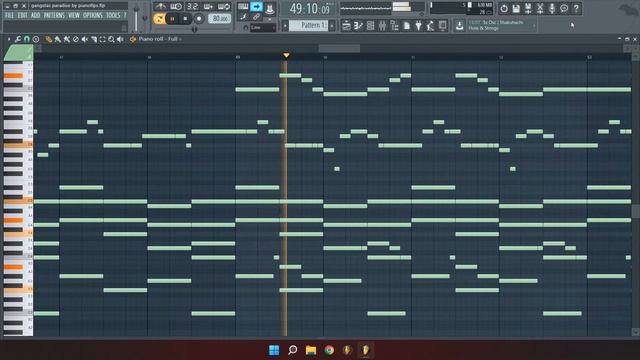Image resolution: width=640 pixels, height=360 pixels.
Task: Toggle the piano roll snap magnet
Action: click(27, 39)
